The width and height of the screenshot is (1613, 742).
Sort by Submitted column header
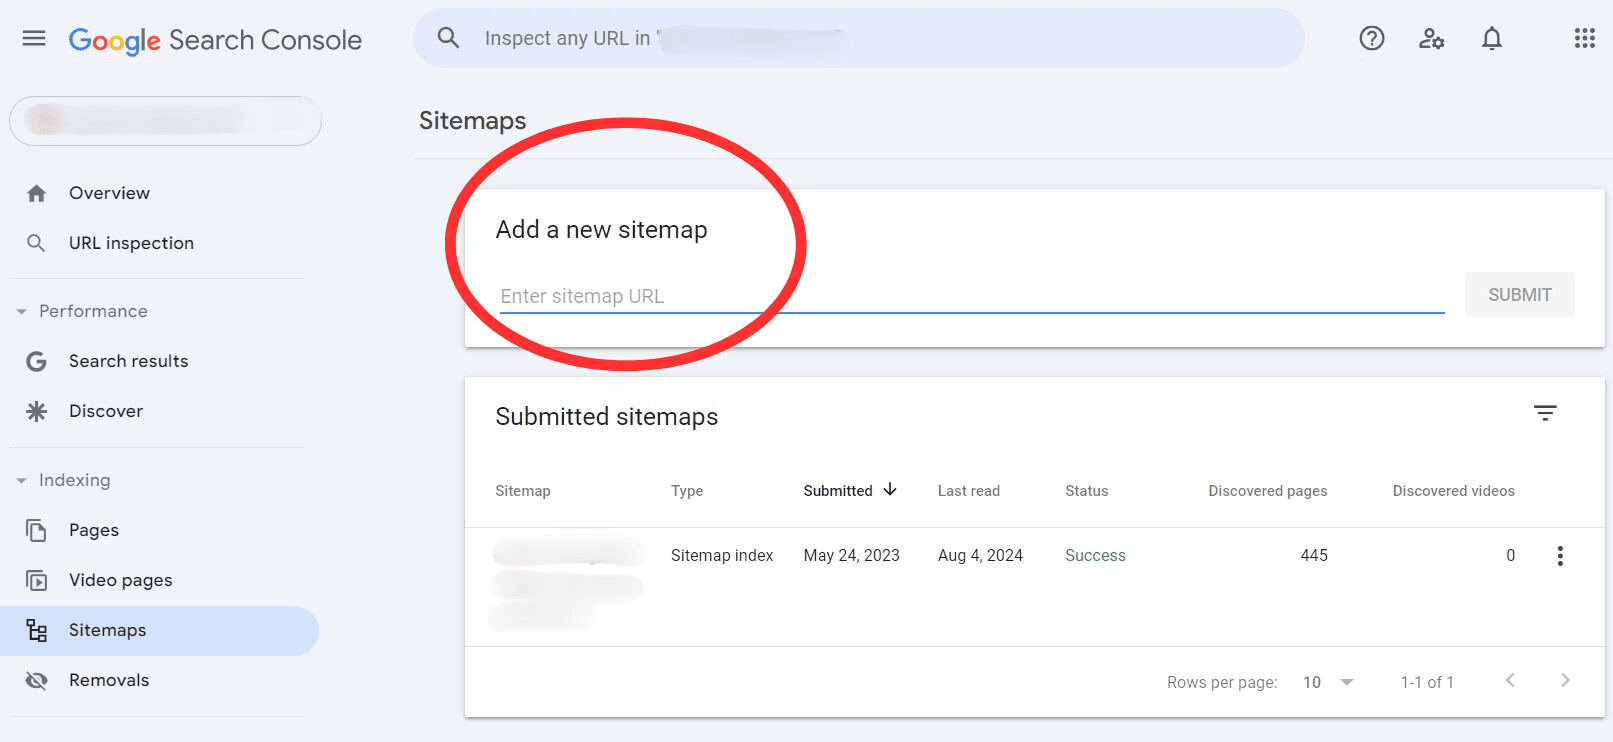[x=838, y=491]
